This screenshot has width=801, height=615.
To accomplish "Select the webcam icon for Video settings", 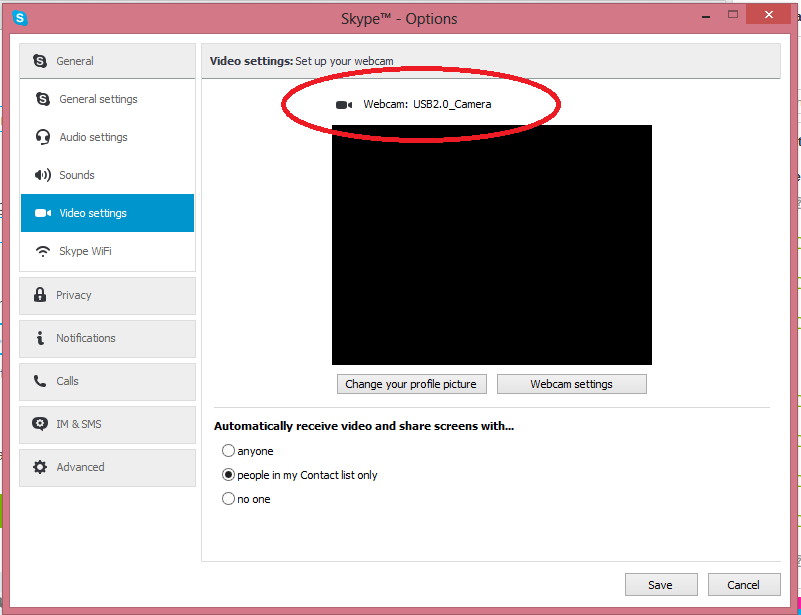I will (x=42, y=213).
